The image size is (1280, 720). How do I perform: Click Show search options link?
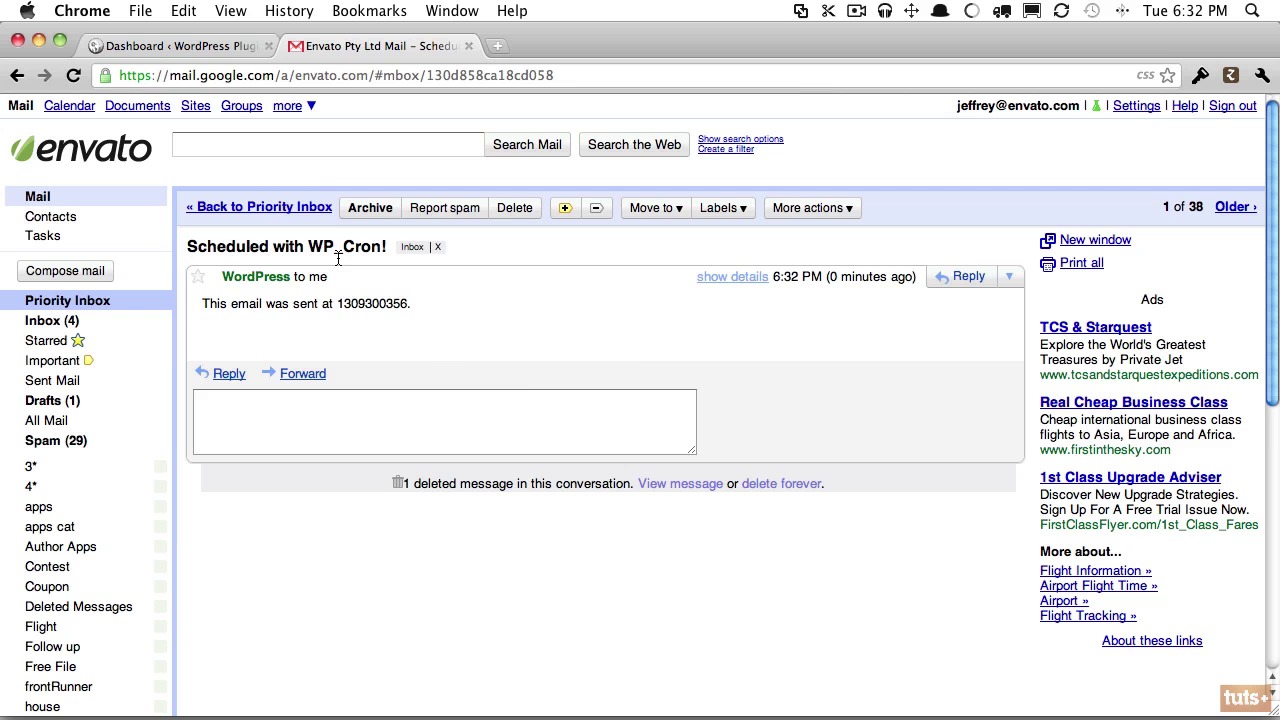pyautogui.click(x=740, y=139)
